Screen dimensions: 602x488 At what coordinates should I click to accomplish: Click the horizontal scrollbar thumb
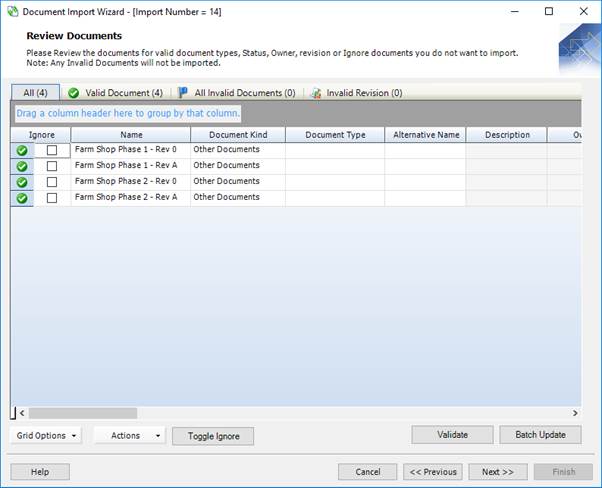pos(82,412)
